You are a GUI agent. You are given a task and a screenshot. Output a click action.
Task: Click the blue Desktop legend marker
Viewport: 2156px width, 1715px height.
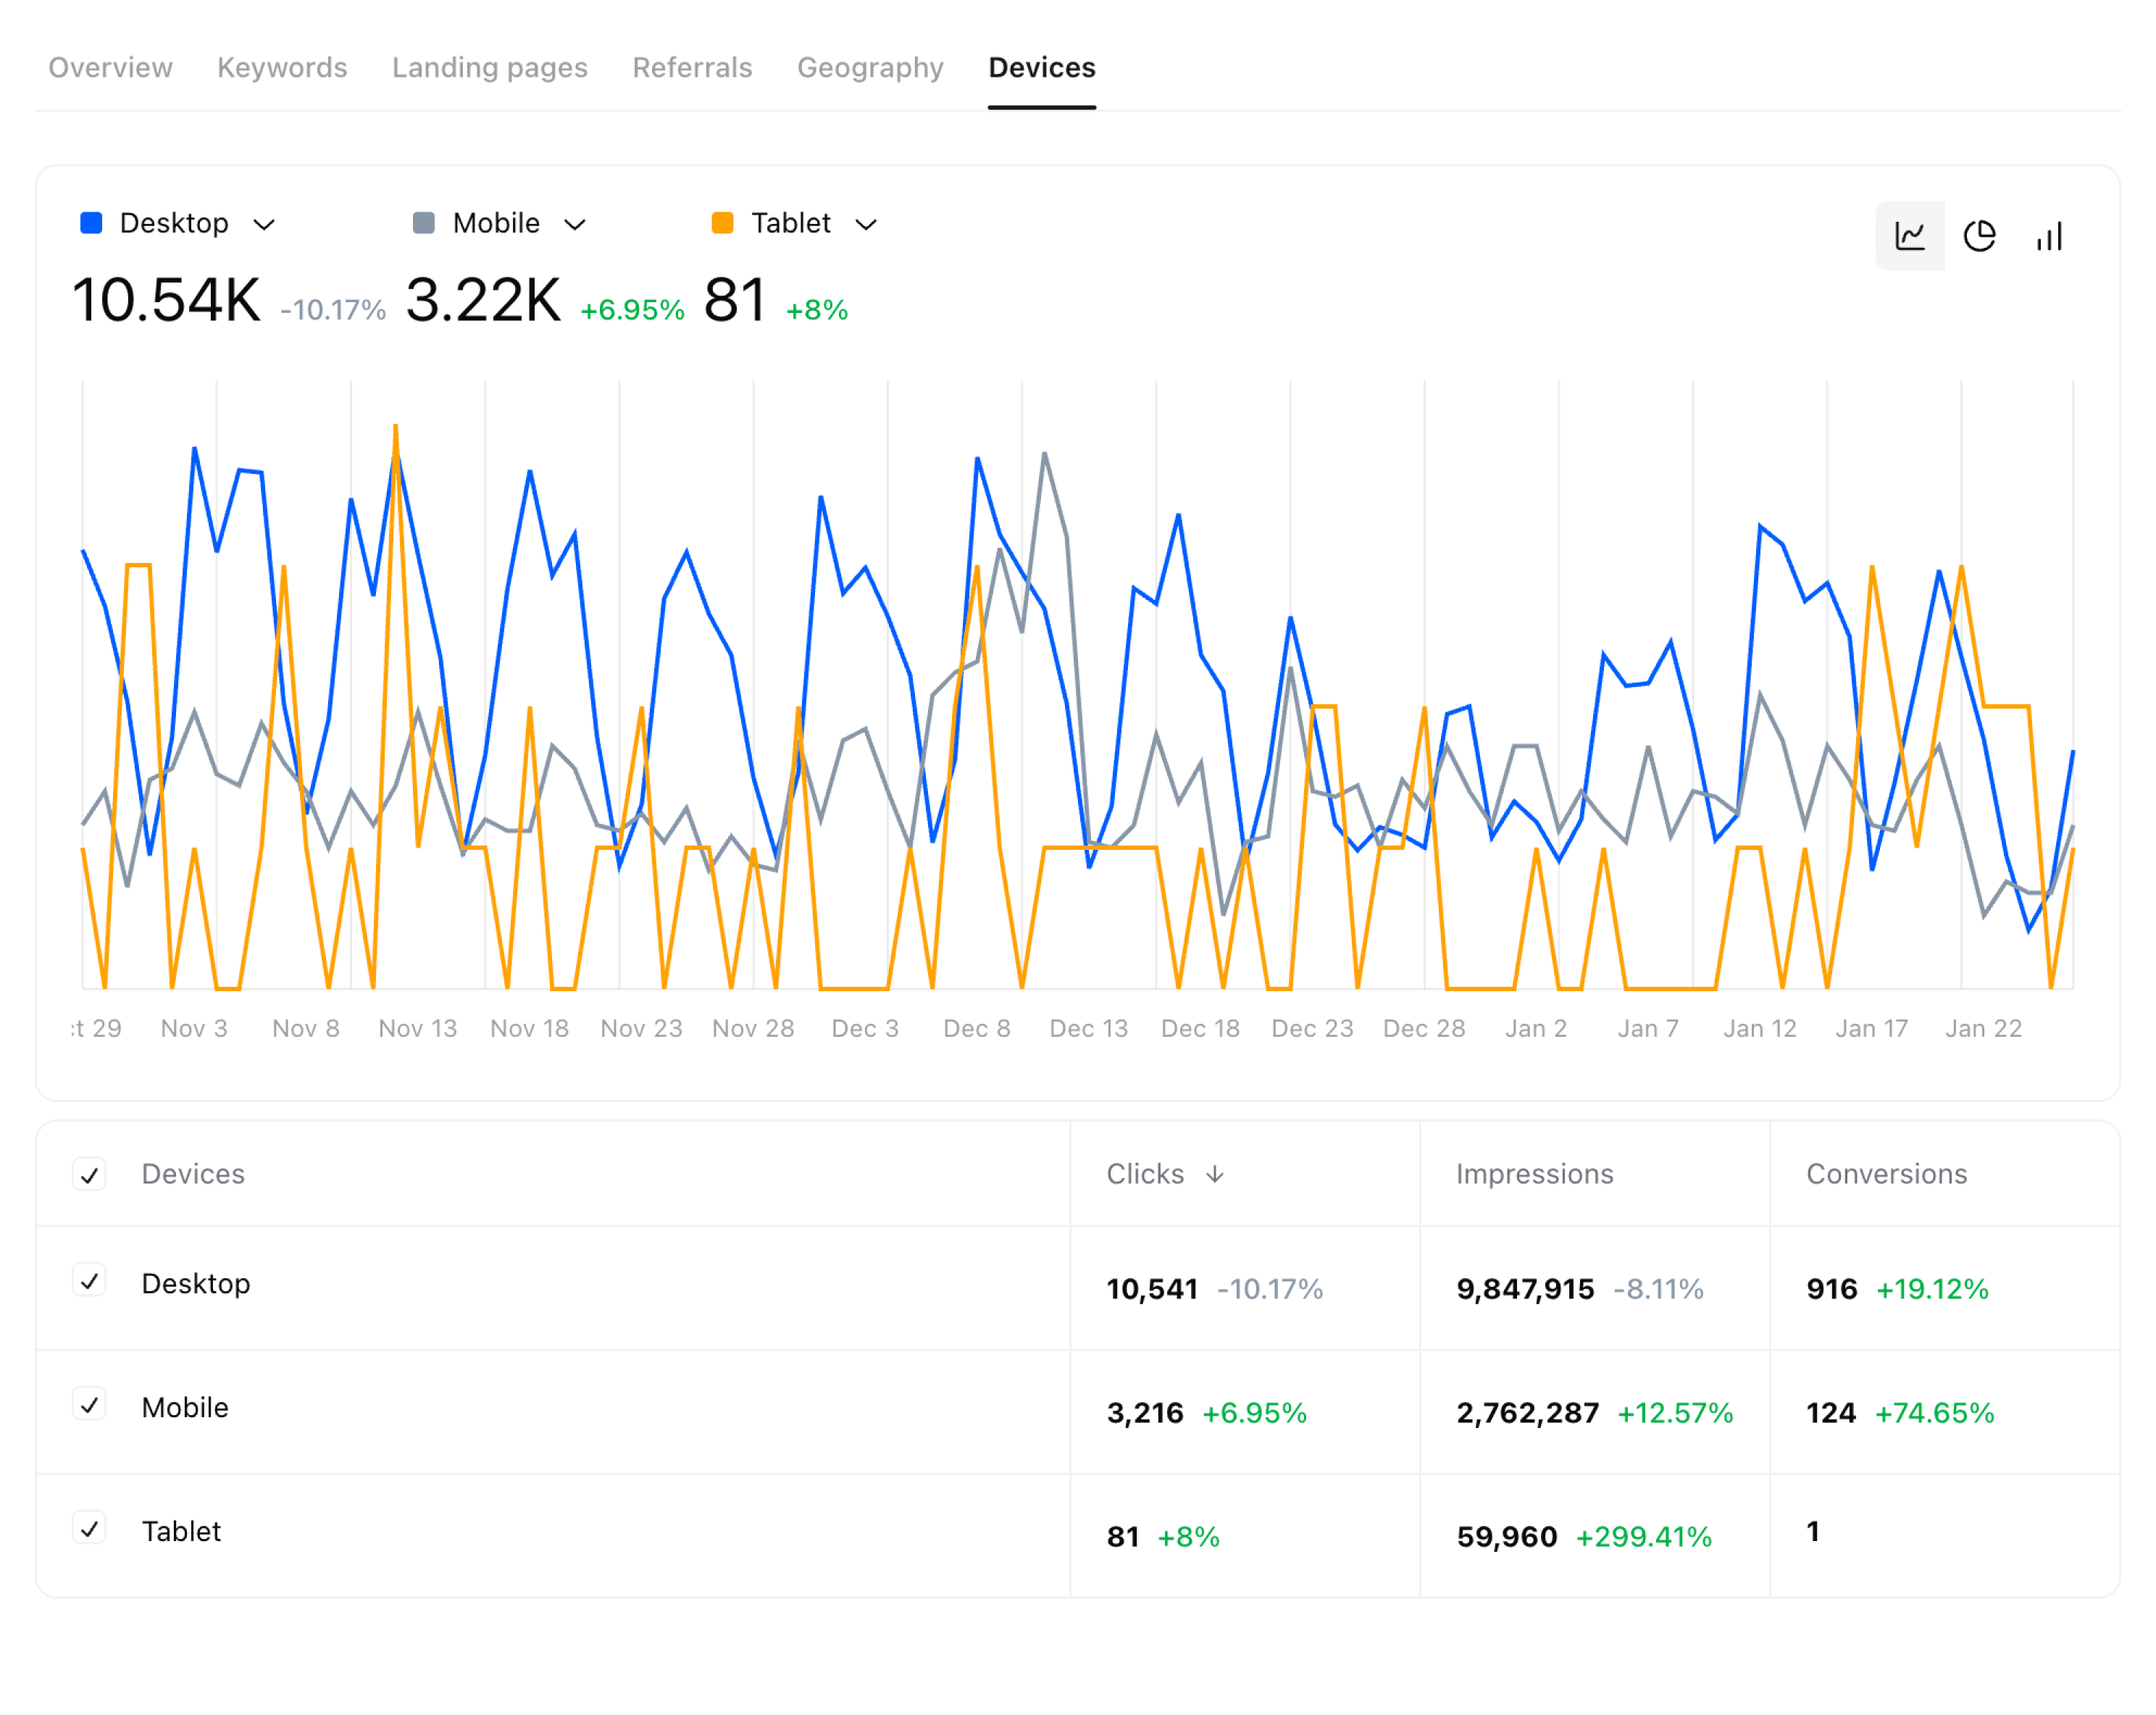point(90,223)
